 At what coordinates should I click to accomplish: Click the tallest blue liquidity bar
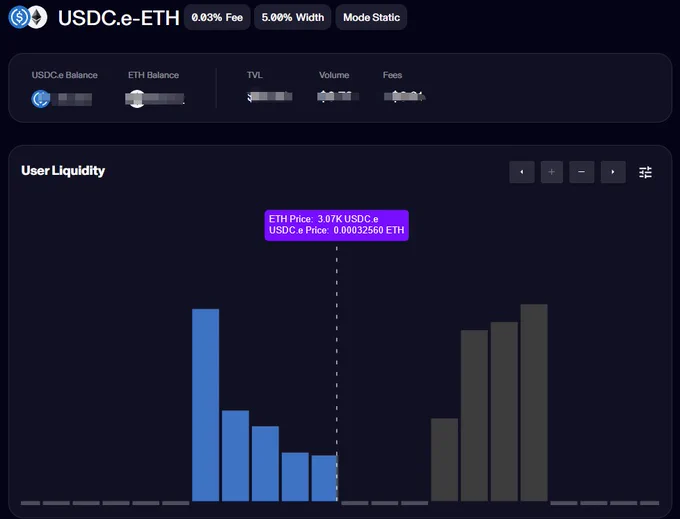[206, 405]
